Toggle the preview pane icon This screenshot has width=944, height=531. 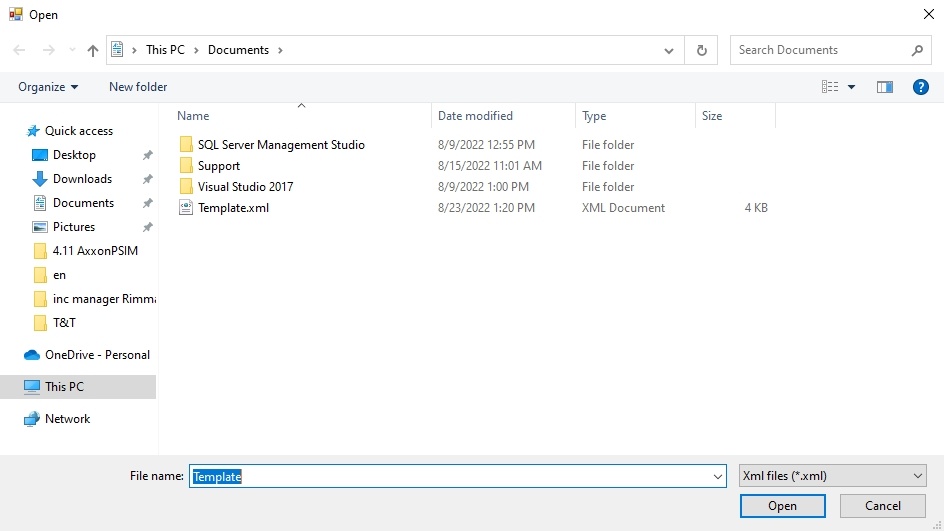coord(884,87)
